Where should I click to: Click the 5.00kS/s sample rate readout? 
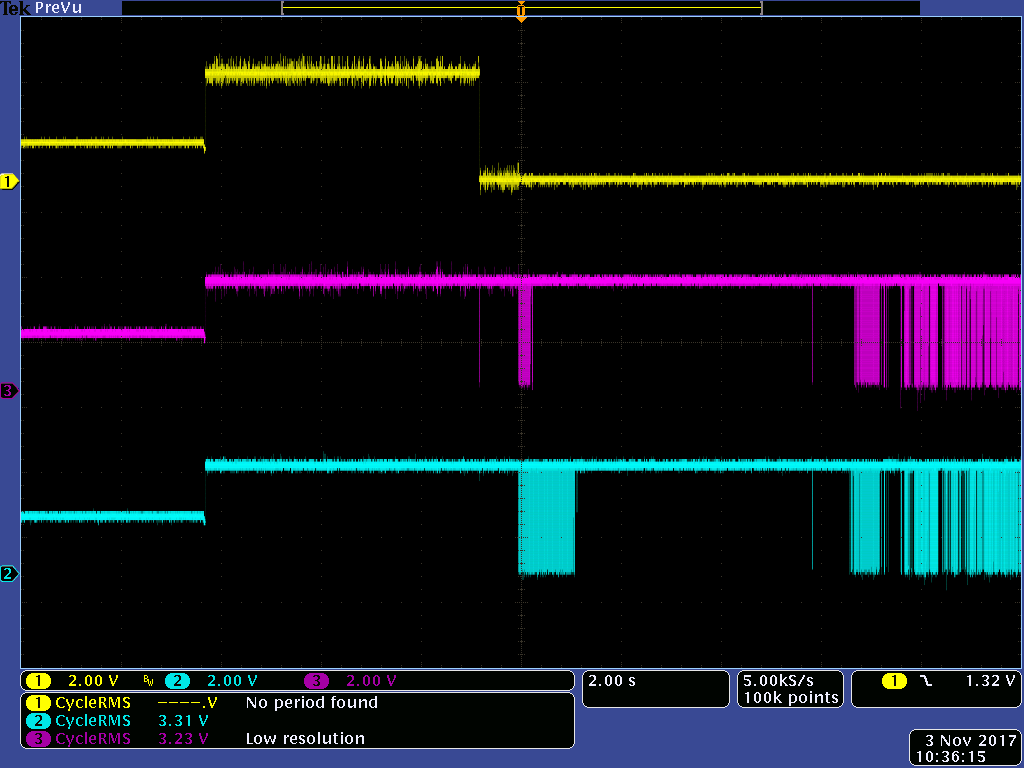click(x=778, y=680)
